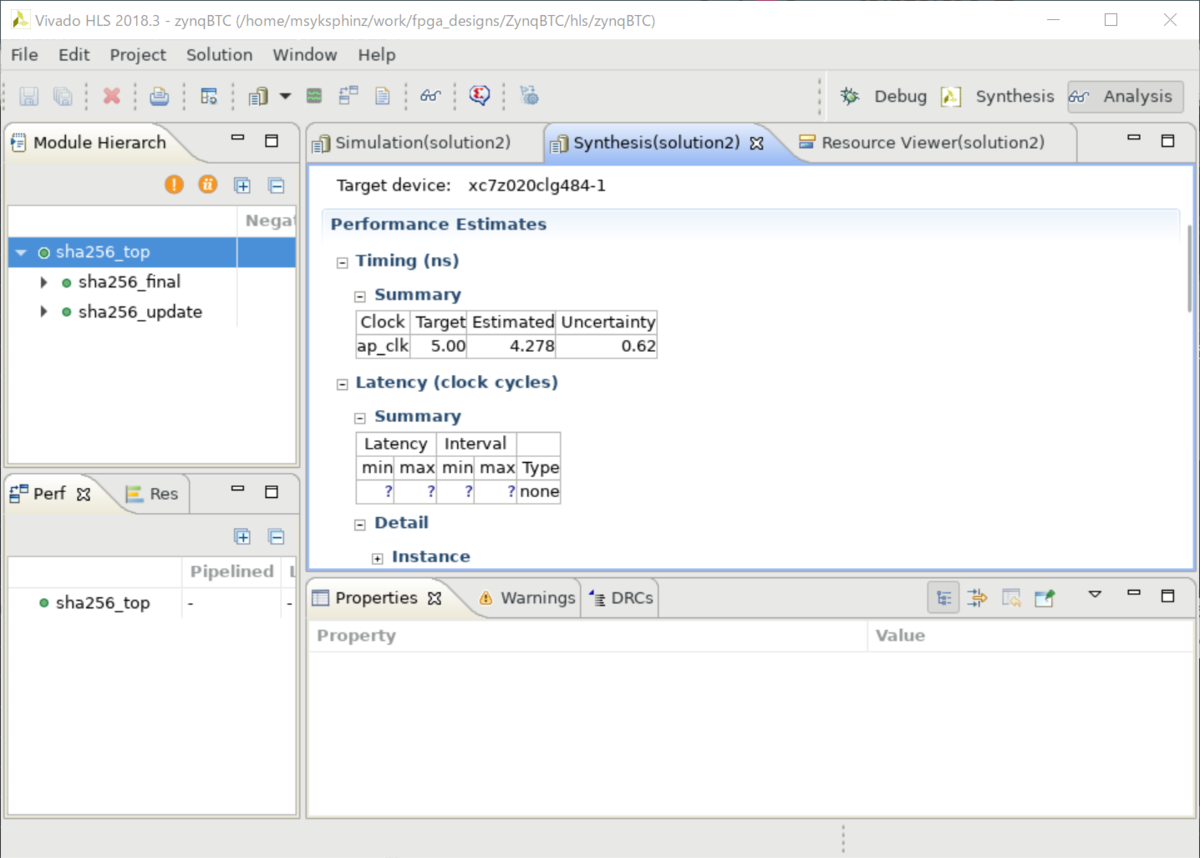This screenshot has width=1200, height=858.
Task: Click the Pipelined column header
Action: [x=232, y=571]
